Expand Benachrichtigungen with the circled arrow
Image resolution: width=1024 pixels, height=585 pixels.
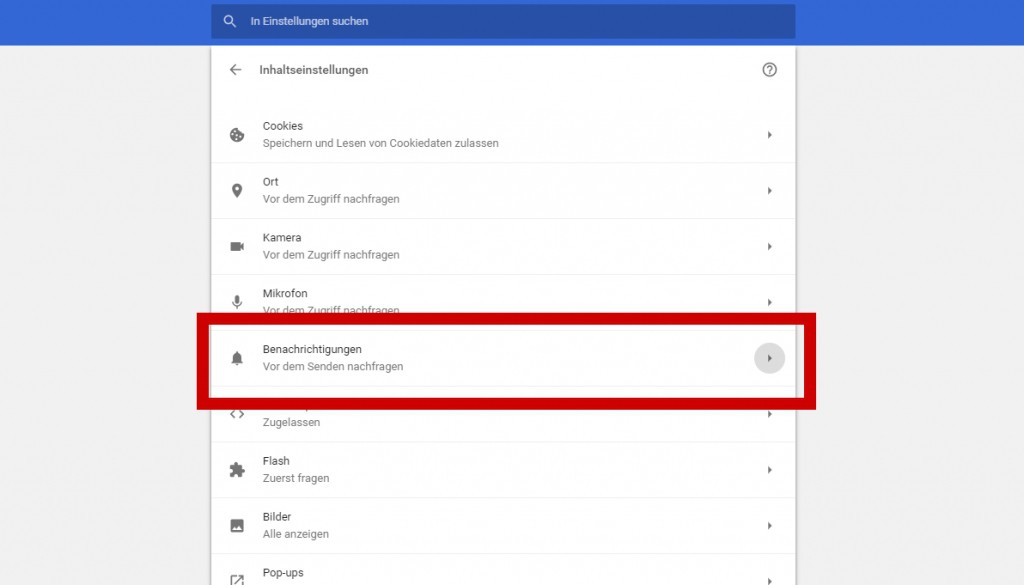pos(769,358)
